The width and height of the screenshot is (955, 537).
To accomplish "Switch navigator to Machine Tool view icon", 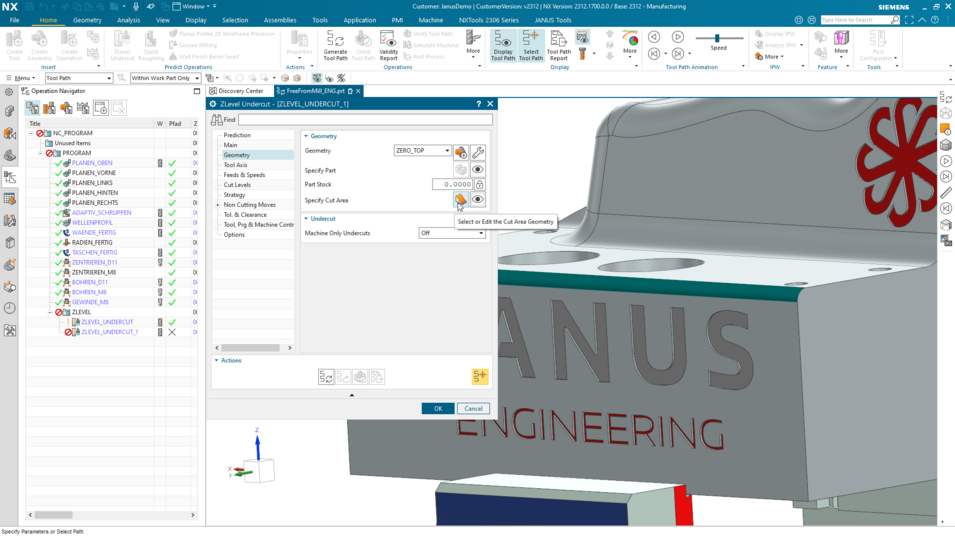I will (49, 108).
